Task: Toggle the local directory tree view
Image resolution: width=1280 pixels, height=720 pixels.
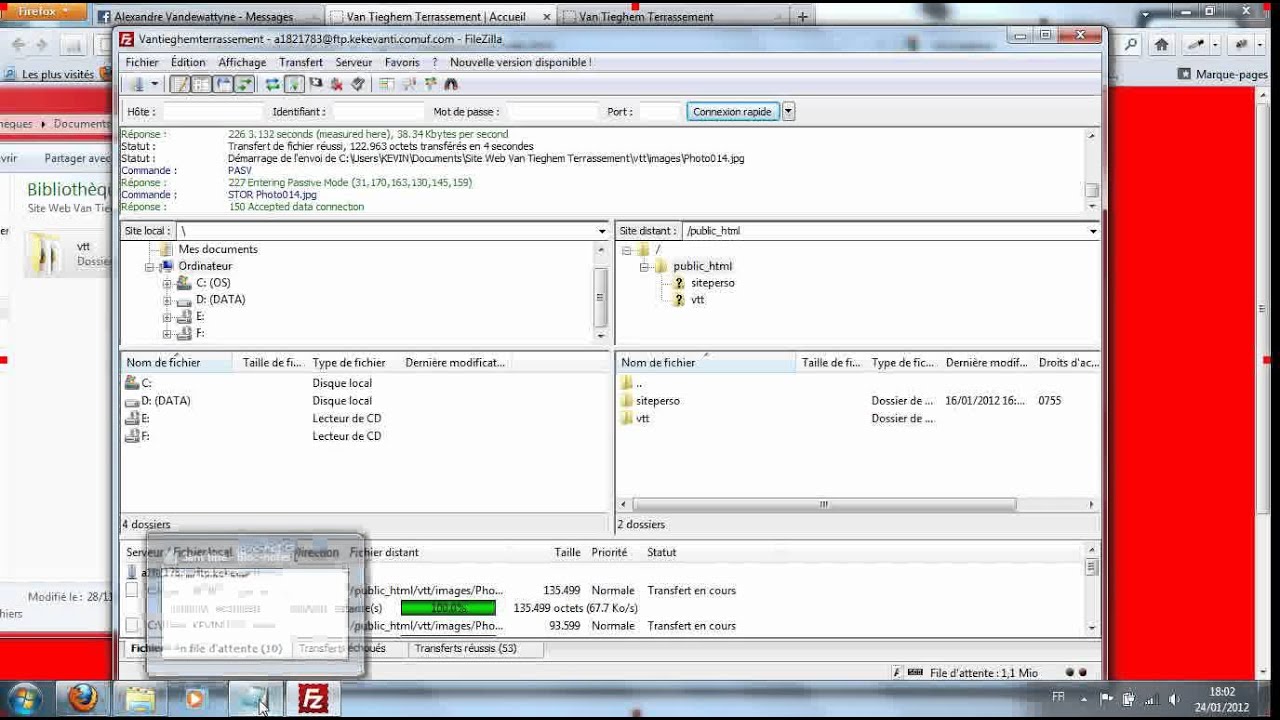Action: (201, 85)
